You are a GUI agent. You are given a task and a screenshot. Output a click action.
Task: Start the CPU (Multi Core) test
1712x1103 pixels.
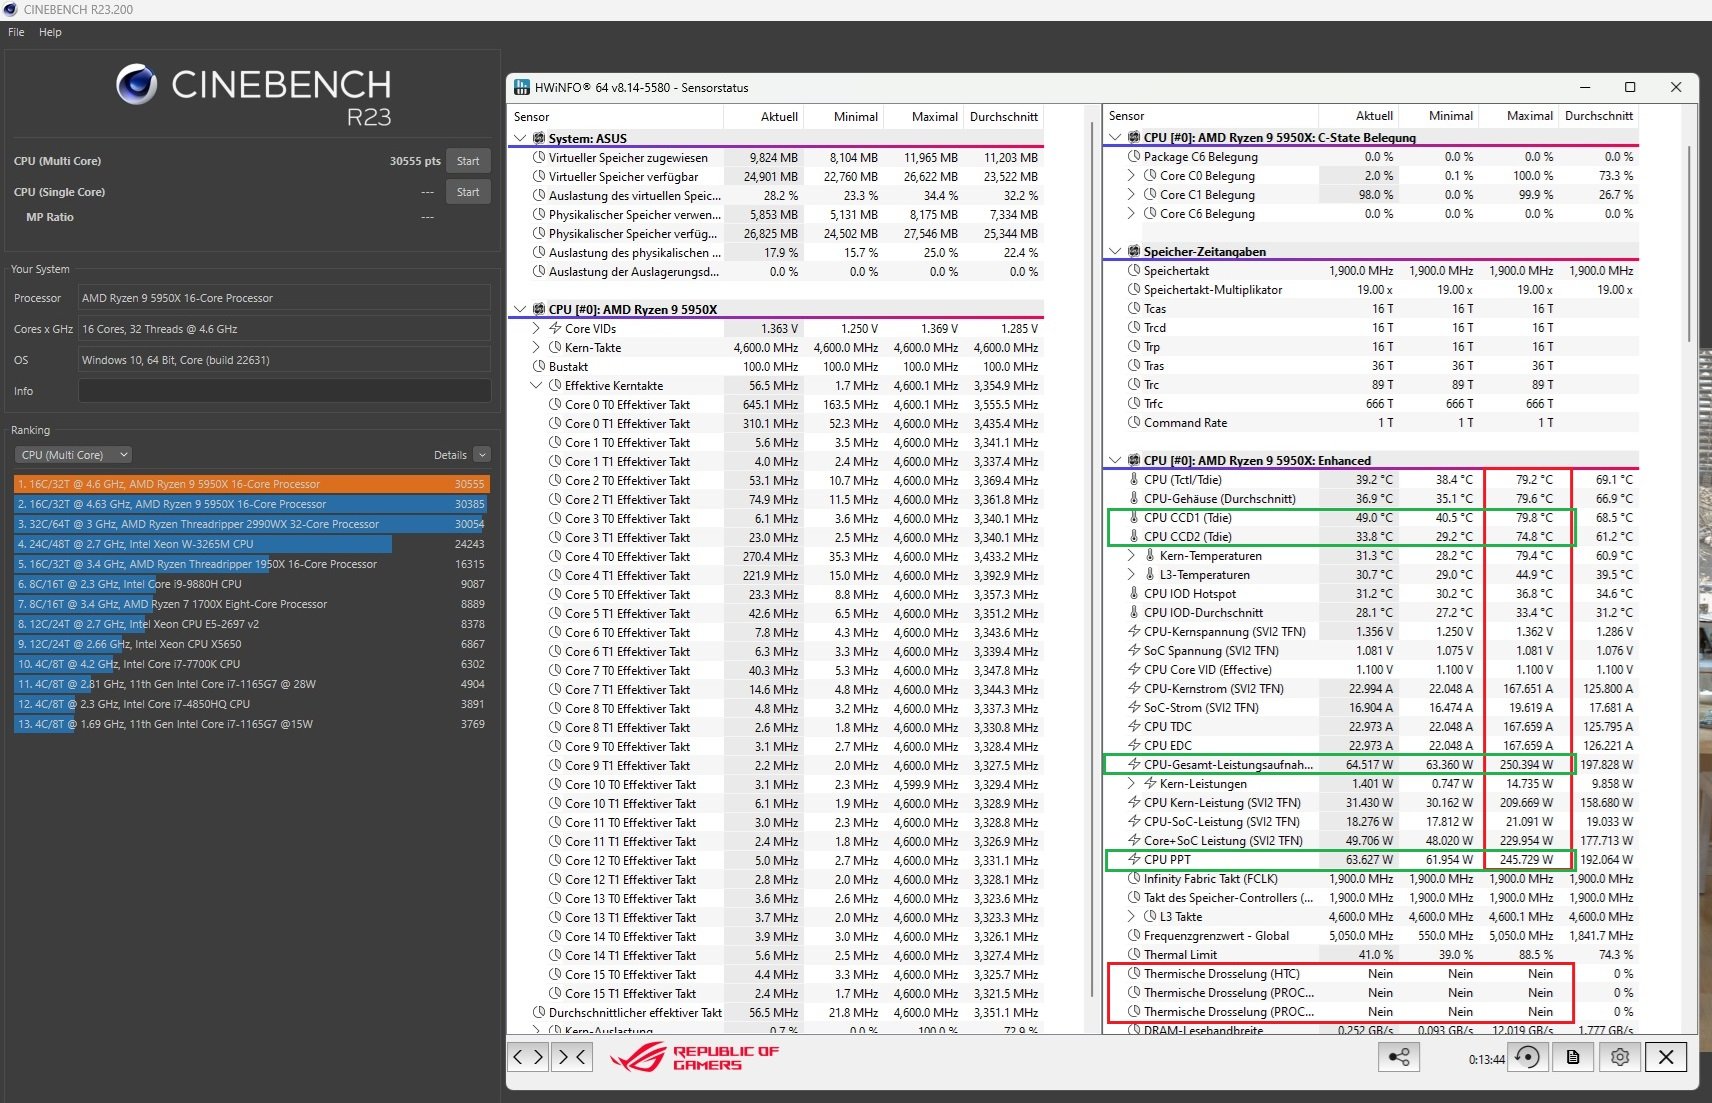[468, 161]
